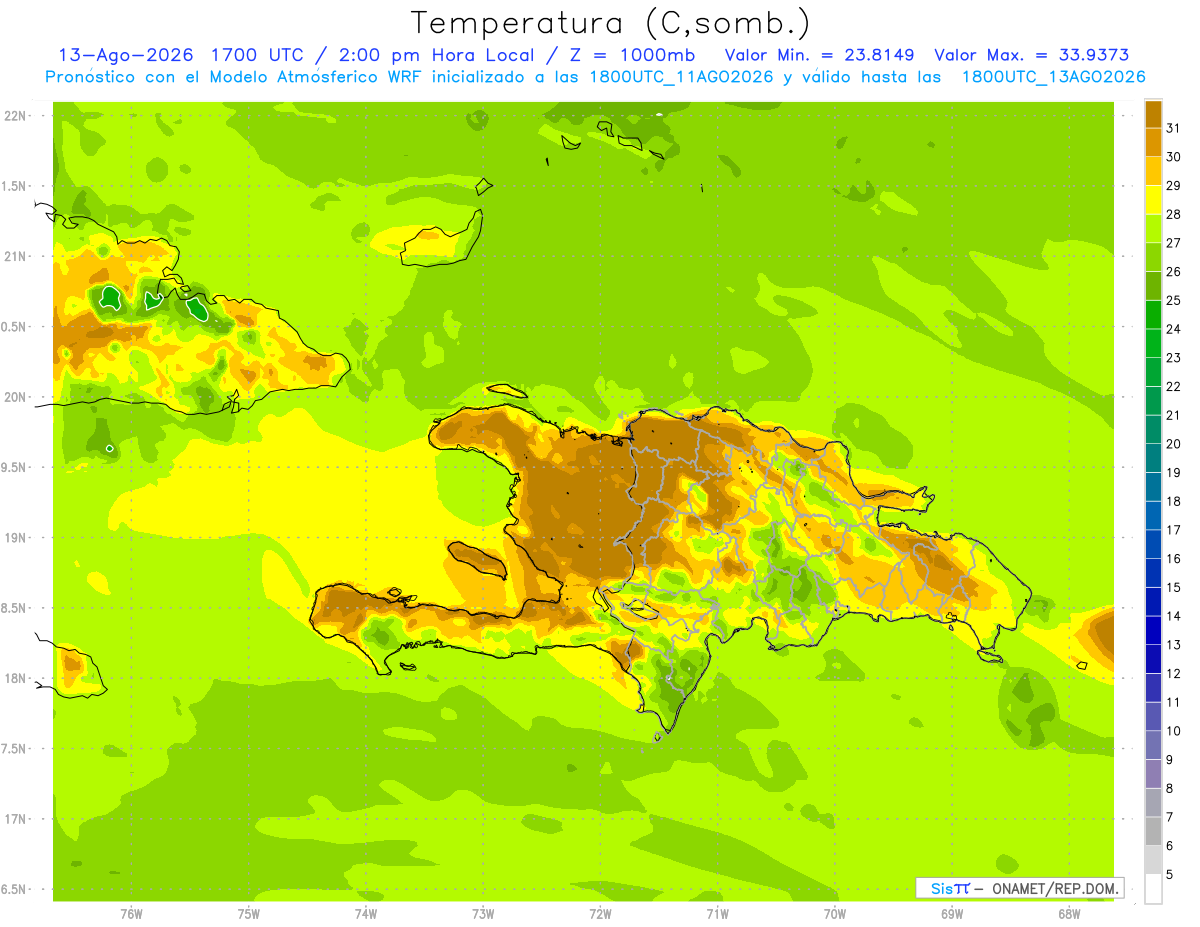Viewport: 1200px width, 927px height.
Task: Pick the orange swatch between 30 and 31
Action: [x=1153, y=142]
